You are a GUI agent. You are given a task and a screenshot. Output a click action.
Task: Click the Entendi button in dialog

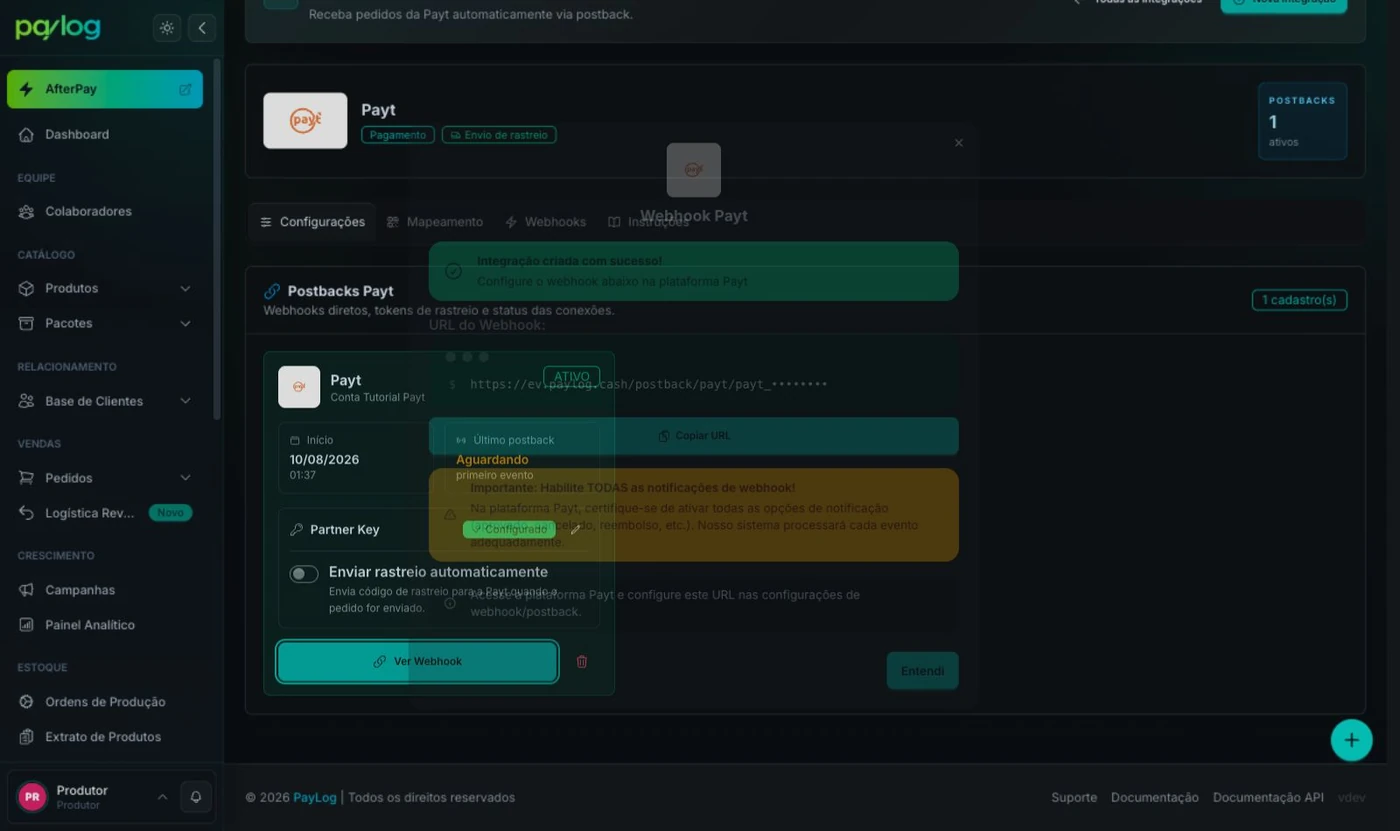tap(922, 671)
